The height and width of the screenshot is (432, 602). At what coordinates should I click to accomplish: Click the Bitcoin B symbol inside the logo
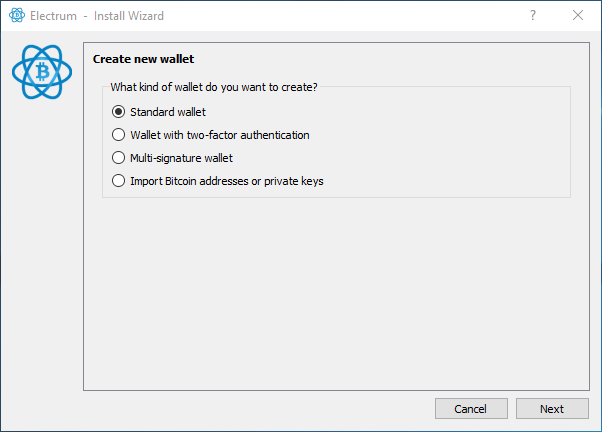click(42, 72)
